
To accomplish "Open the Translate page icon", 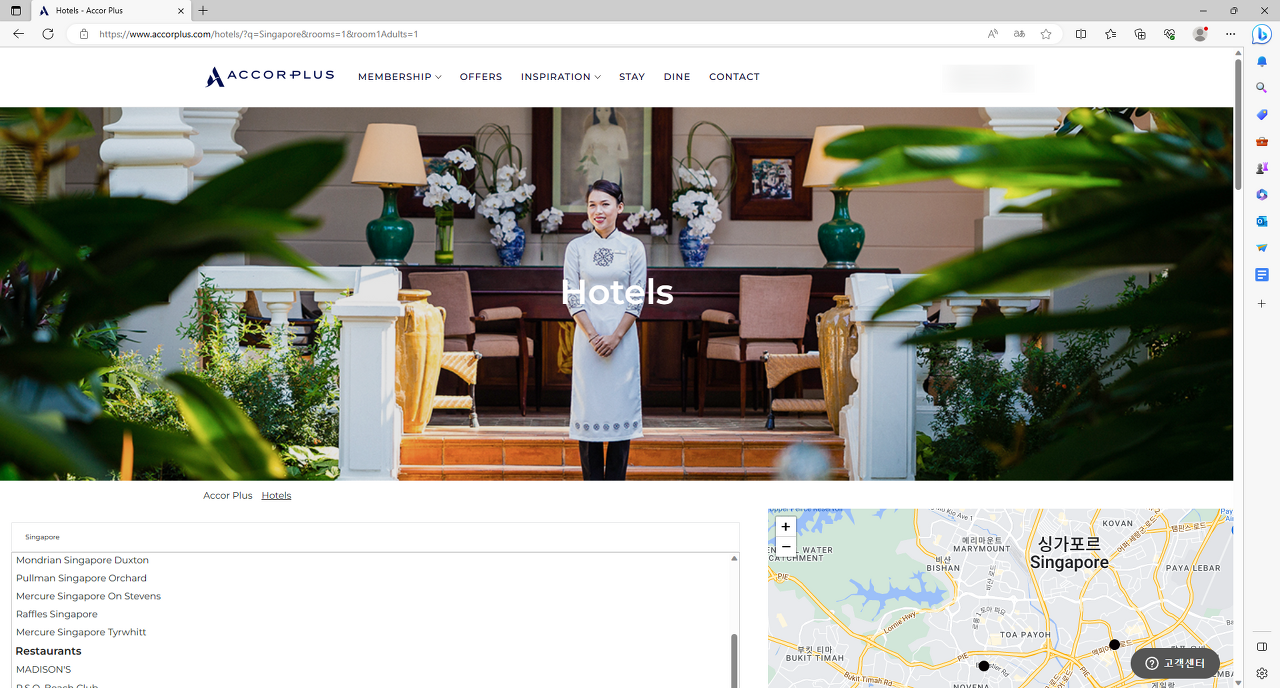I will coord(1019,34).
